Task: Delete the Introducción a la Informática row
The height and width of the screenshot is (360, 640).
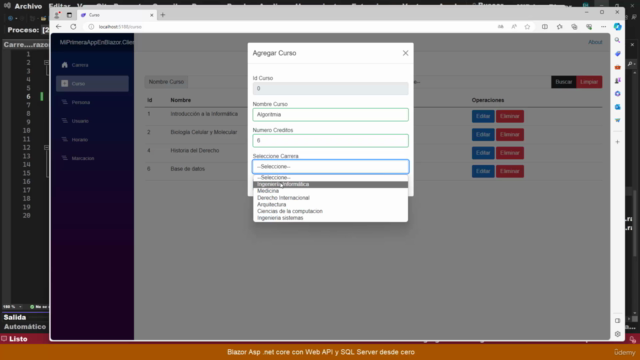Action: 510,116
